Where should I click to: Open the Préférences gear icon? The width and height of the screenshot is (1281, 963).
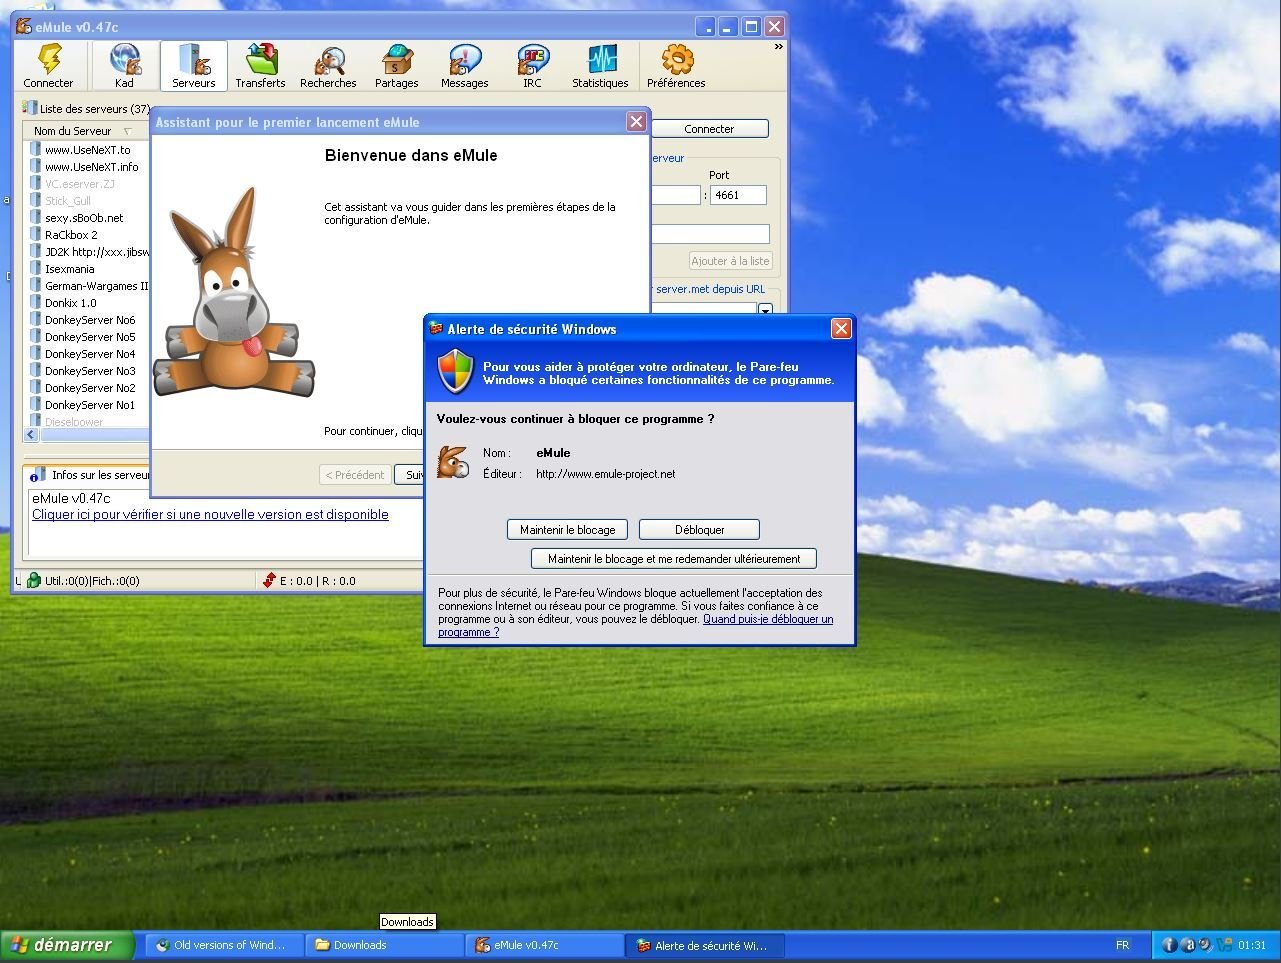(x=677, y=60)
